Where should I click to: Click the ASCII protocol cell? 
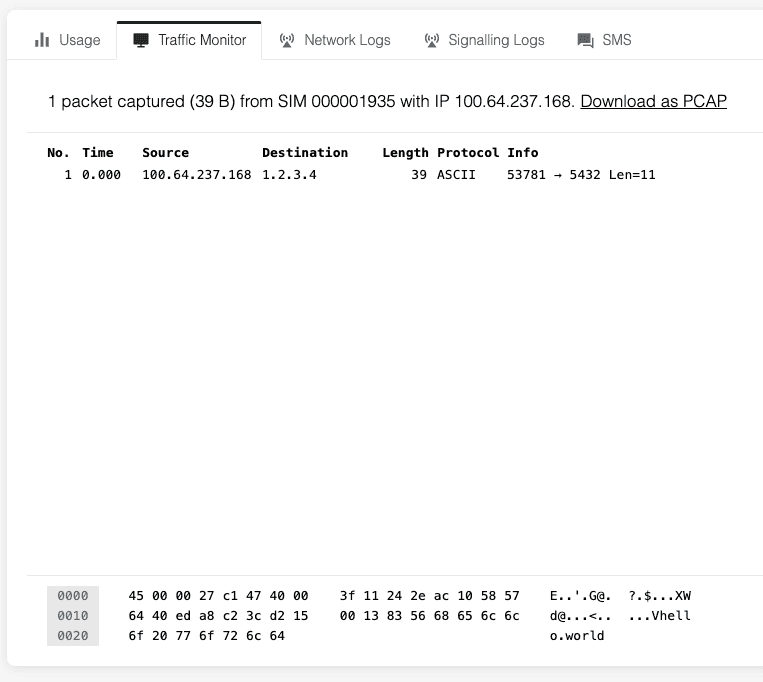[456, 175]
